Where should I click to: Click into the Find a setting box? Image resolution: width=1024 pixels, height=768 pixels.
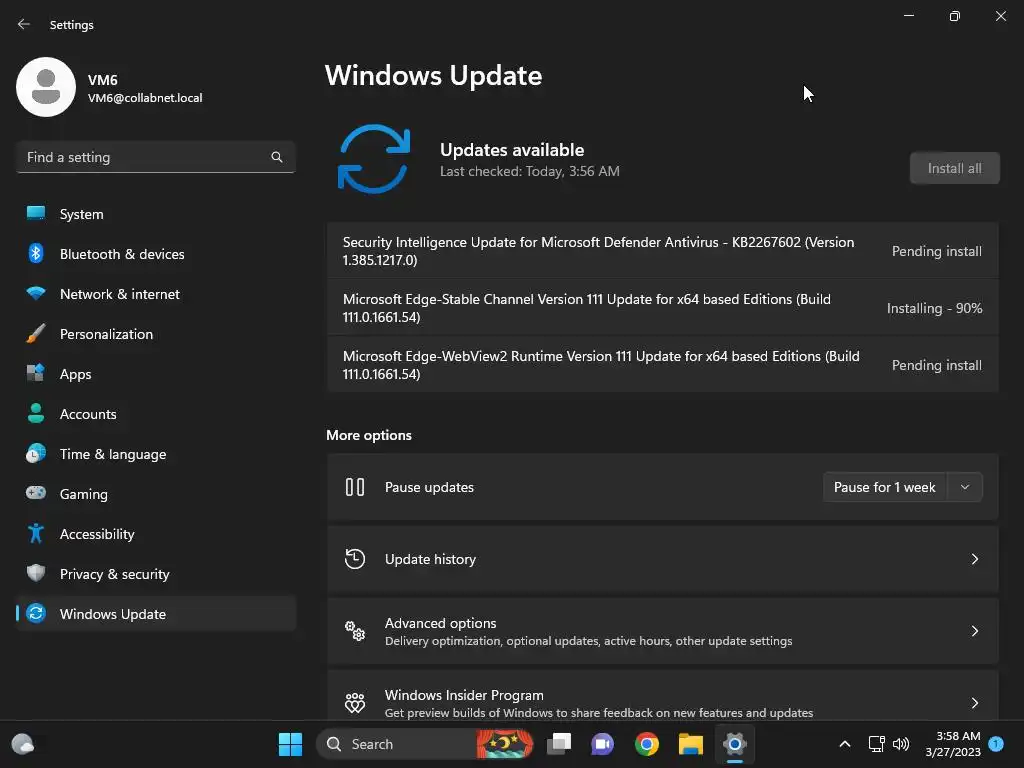(x=156, y=157)
